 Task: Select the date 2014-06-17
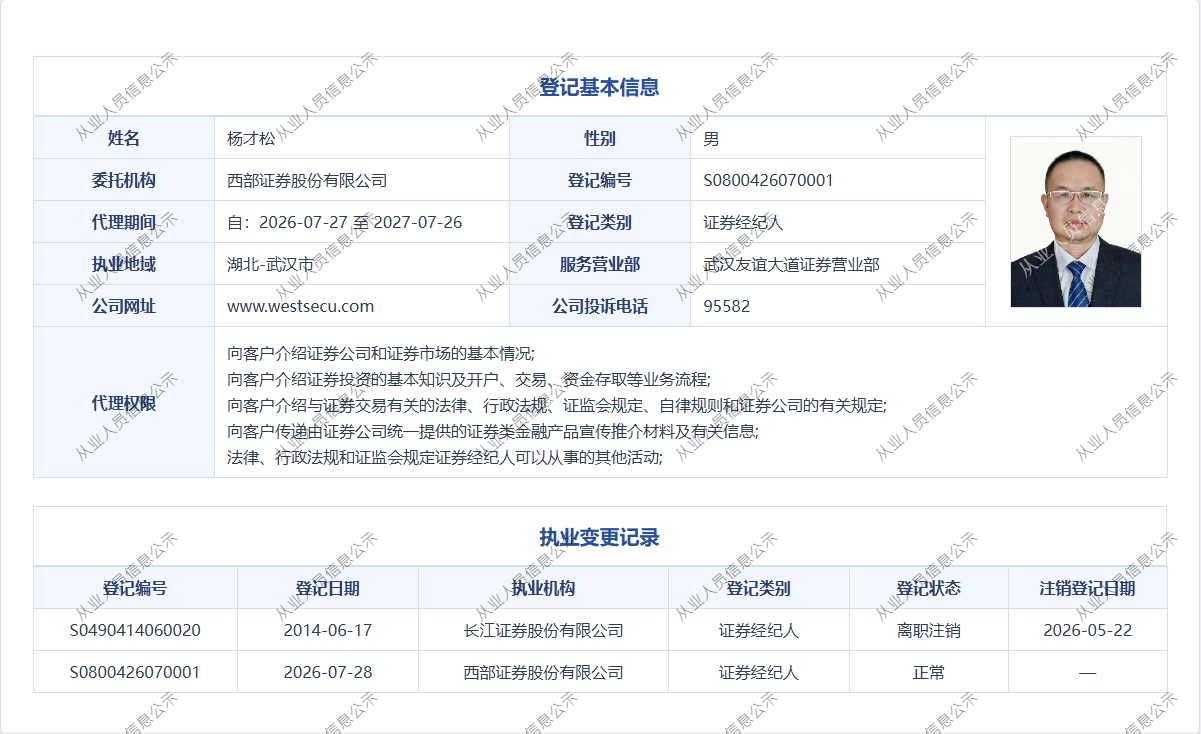tap(328, 631)
